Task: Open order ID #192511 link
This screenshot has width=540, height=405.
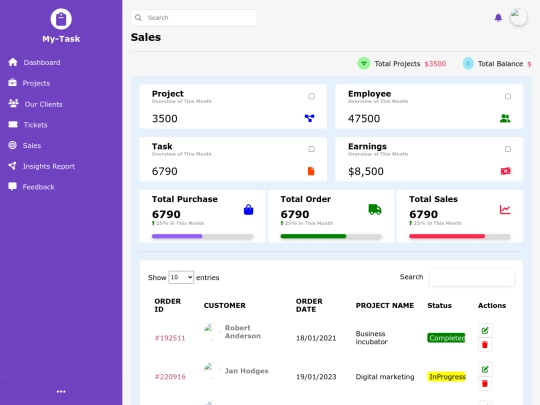Action: (x=170, y=338)
